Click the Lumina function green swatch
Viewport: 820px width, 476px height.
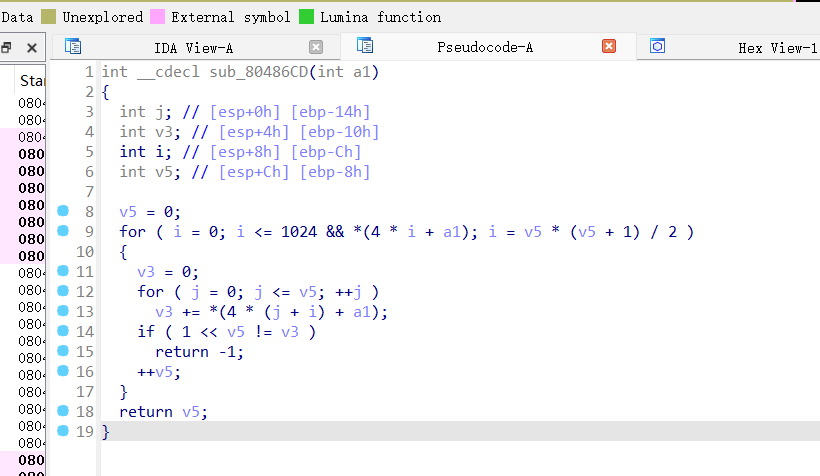(306, 17)
